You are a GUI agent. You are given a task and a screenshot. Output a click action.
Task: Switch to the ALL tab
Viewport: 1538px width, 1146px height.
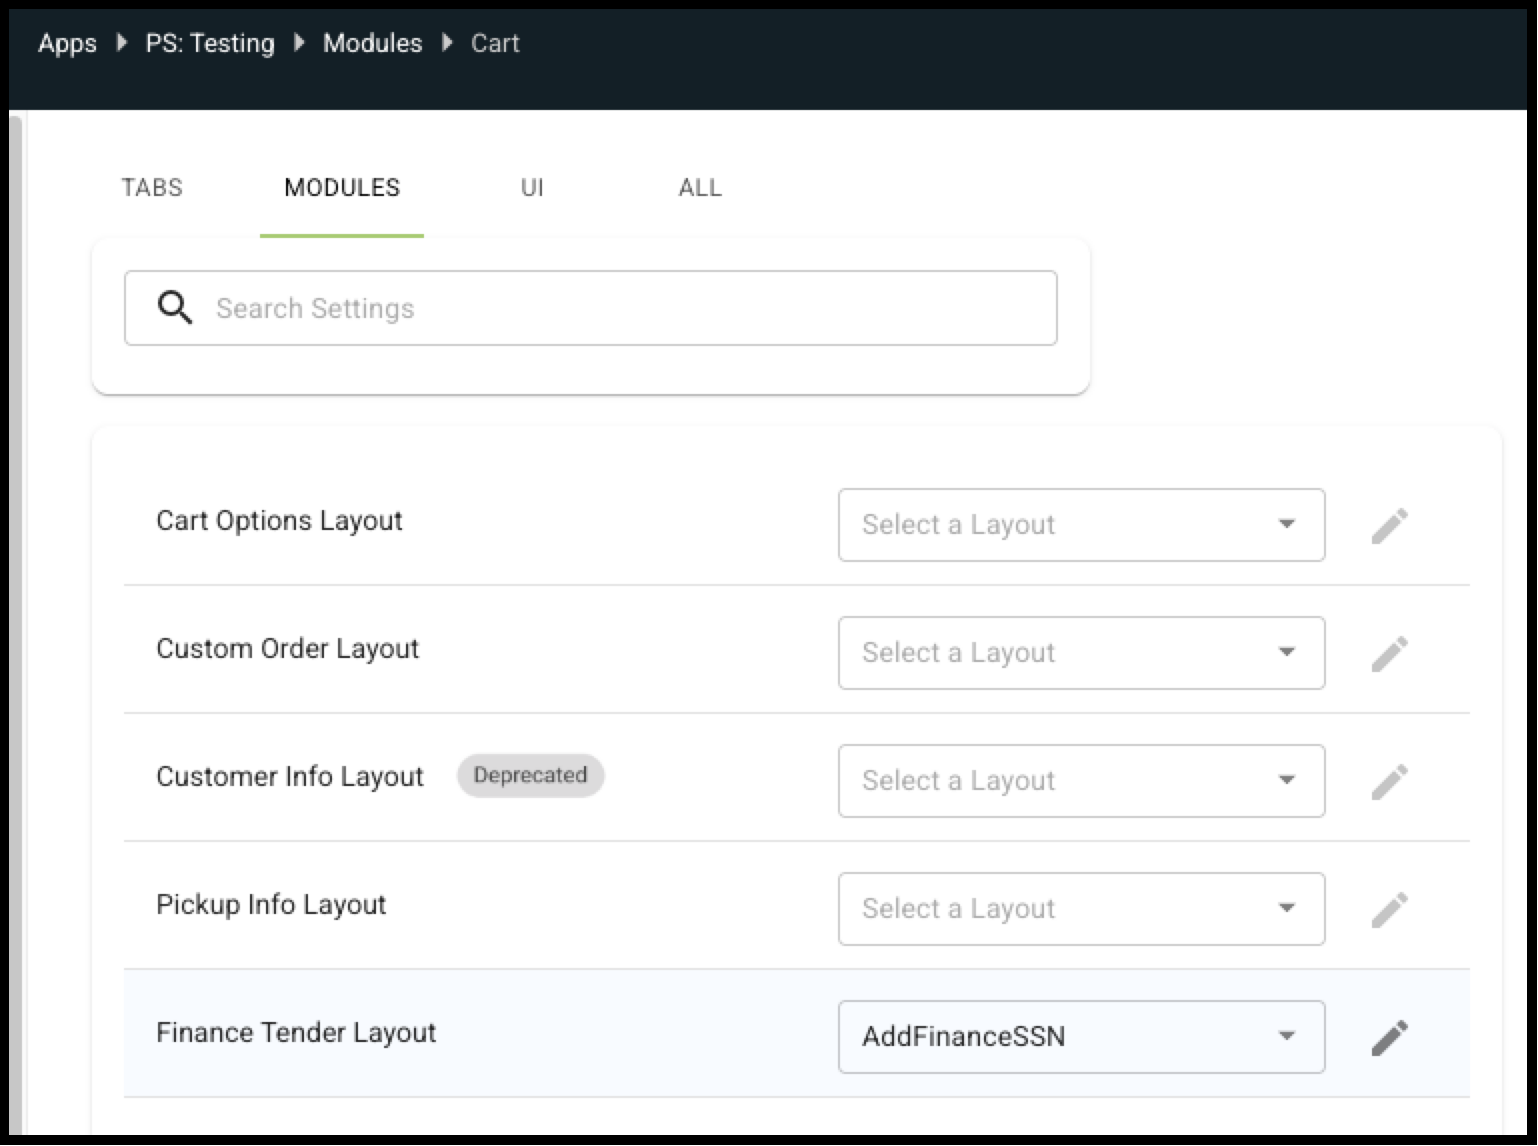click(700, 188)
